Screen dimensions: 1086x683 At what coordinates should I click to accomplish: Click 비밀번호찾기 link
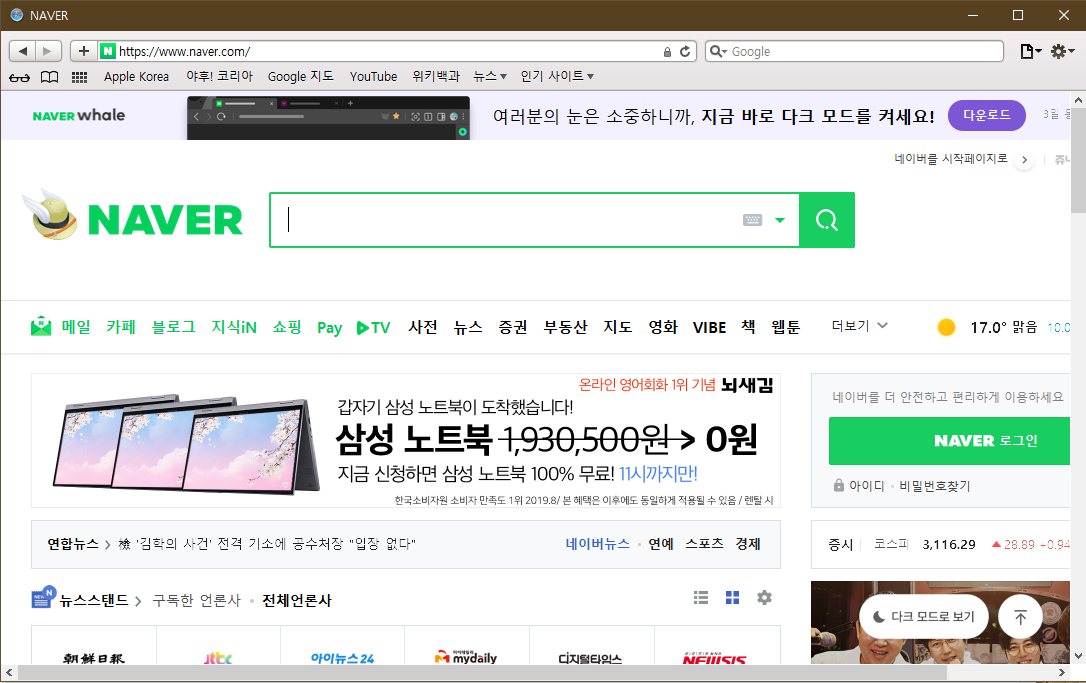pyautogui.click(x=934, y=486)
